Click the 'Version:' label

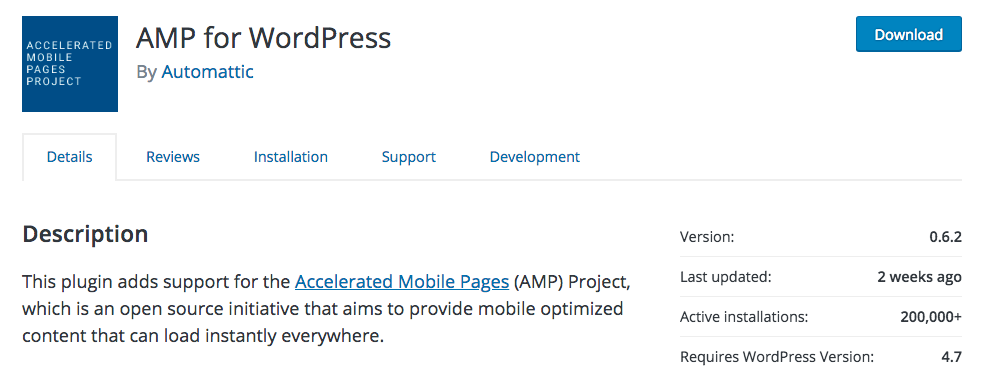(x=707, y=237)
